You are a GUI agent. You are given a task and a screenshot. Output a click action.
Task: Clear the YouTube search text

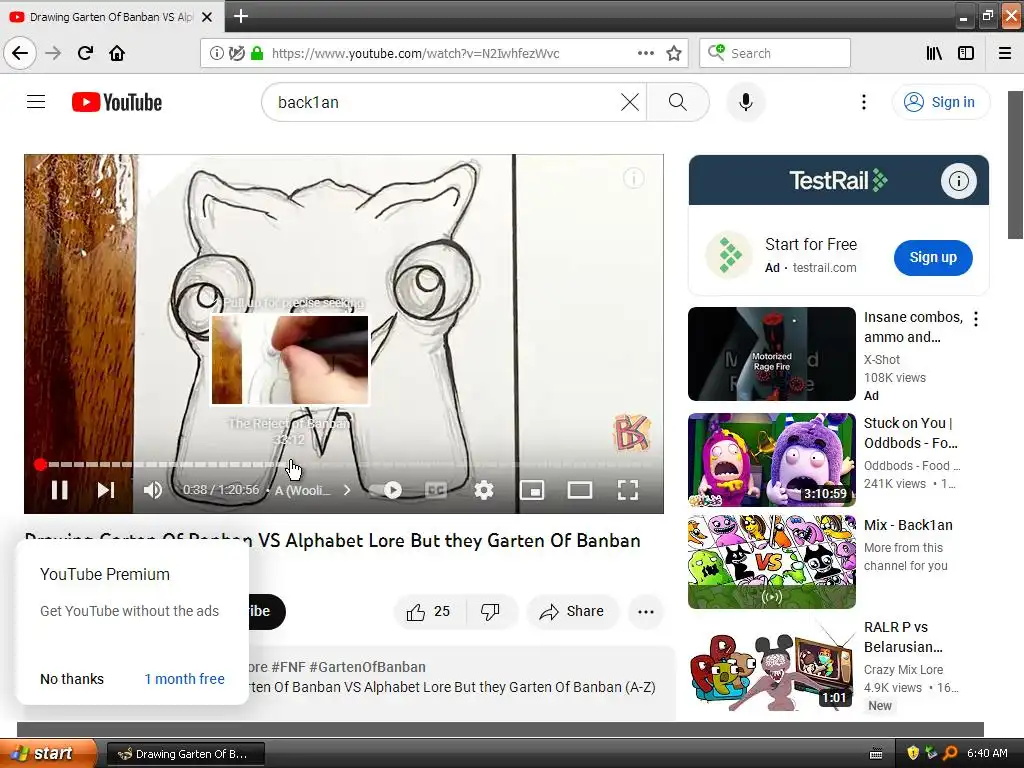coord(630,102)
